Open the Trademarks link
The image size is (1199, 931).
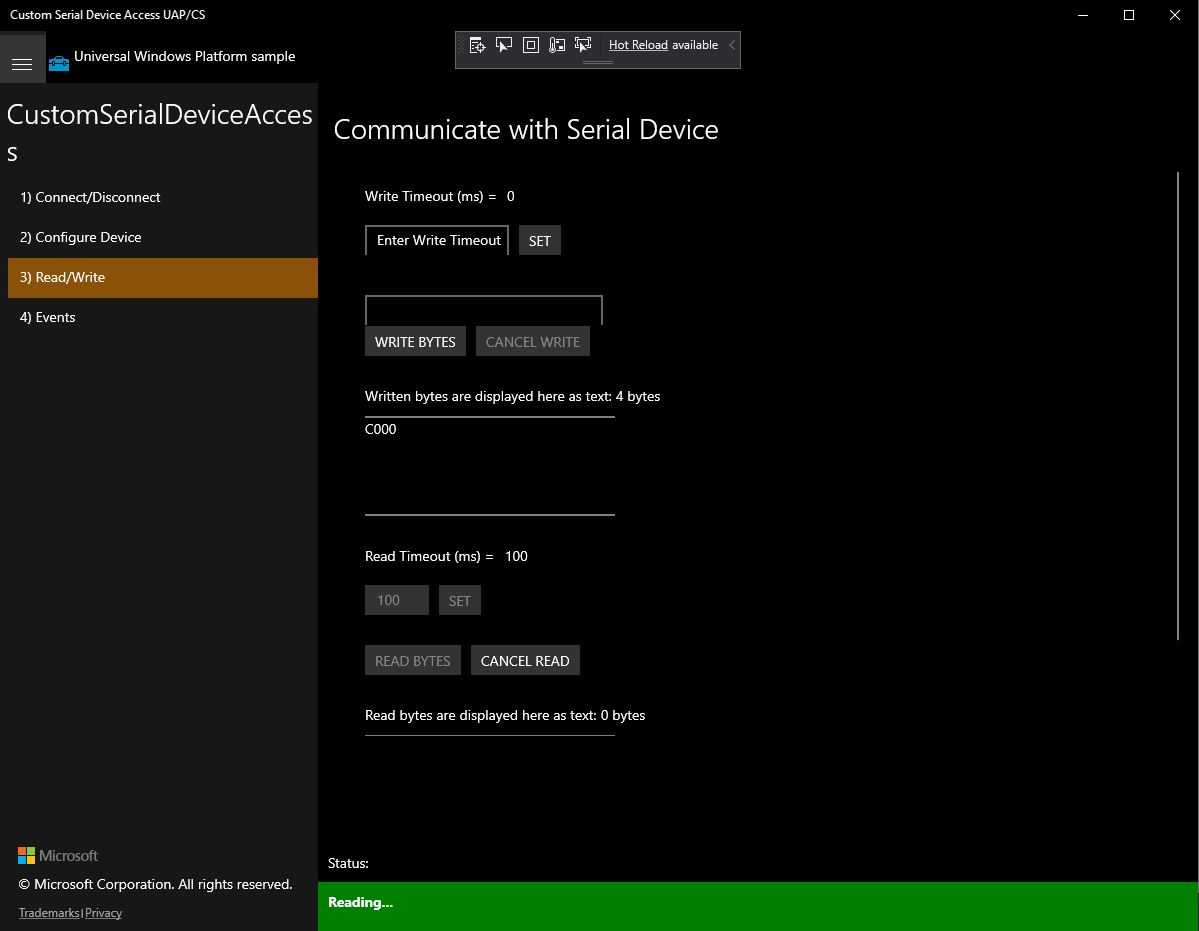pos(48,912)
